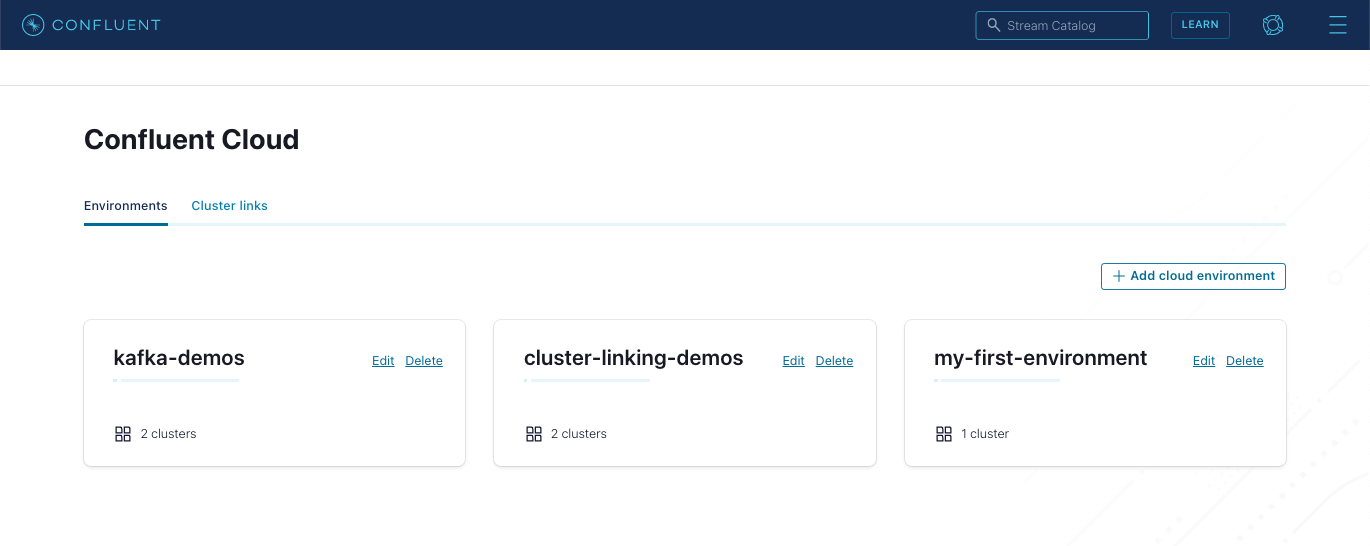
Task: Select the Environments tab
Action: (x=125, y=206)
